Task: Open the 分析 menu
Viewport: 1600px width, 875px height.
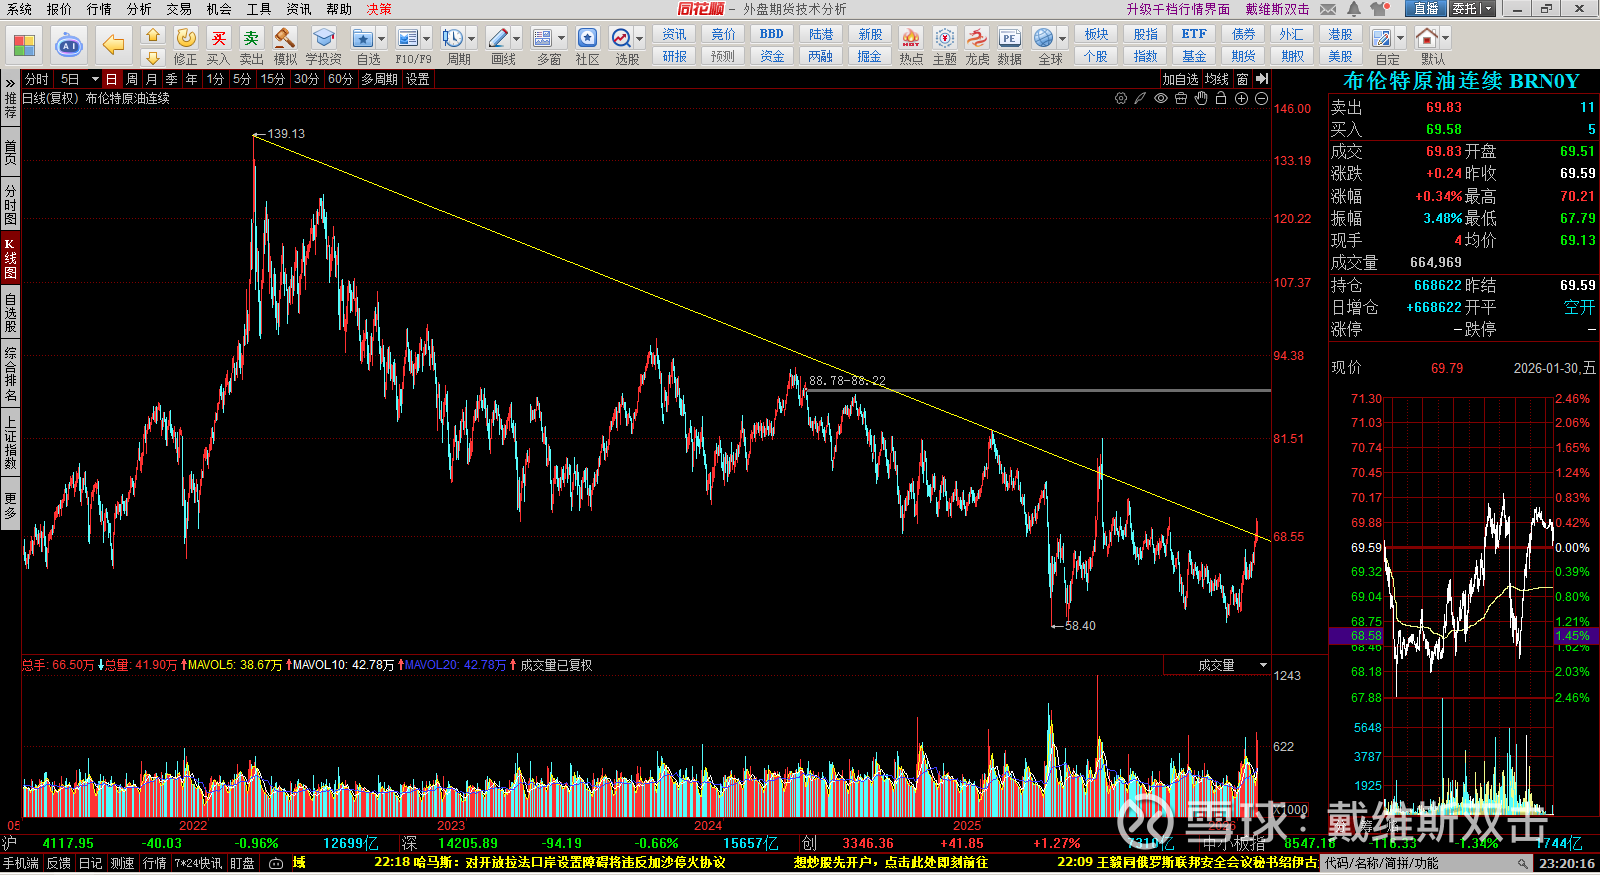Action: [139, 9]
